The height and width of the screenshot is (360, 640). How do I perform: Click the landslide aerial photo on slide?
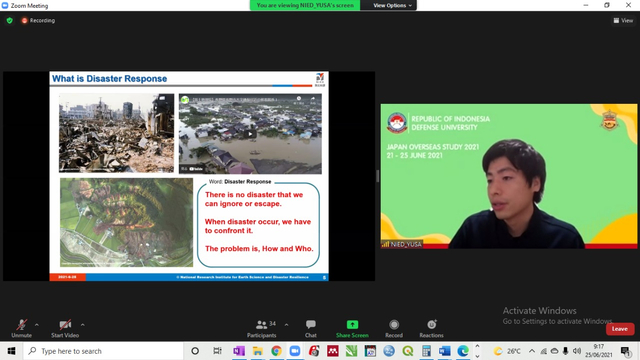pyautogui.click(x=127, y=222)
